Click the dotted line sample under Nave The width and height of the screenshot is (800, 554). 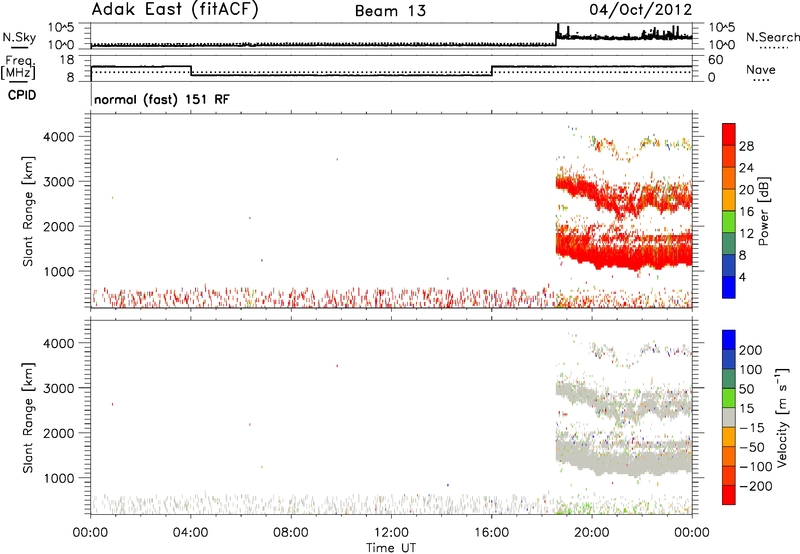pyautogui.click(x=761, y=81)
